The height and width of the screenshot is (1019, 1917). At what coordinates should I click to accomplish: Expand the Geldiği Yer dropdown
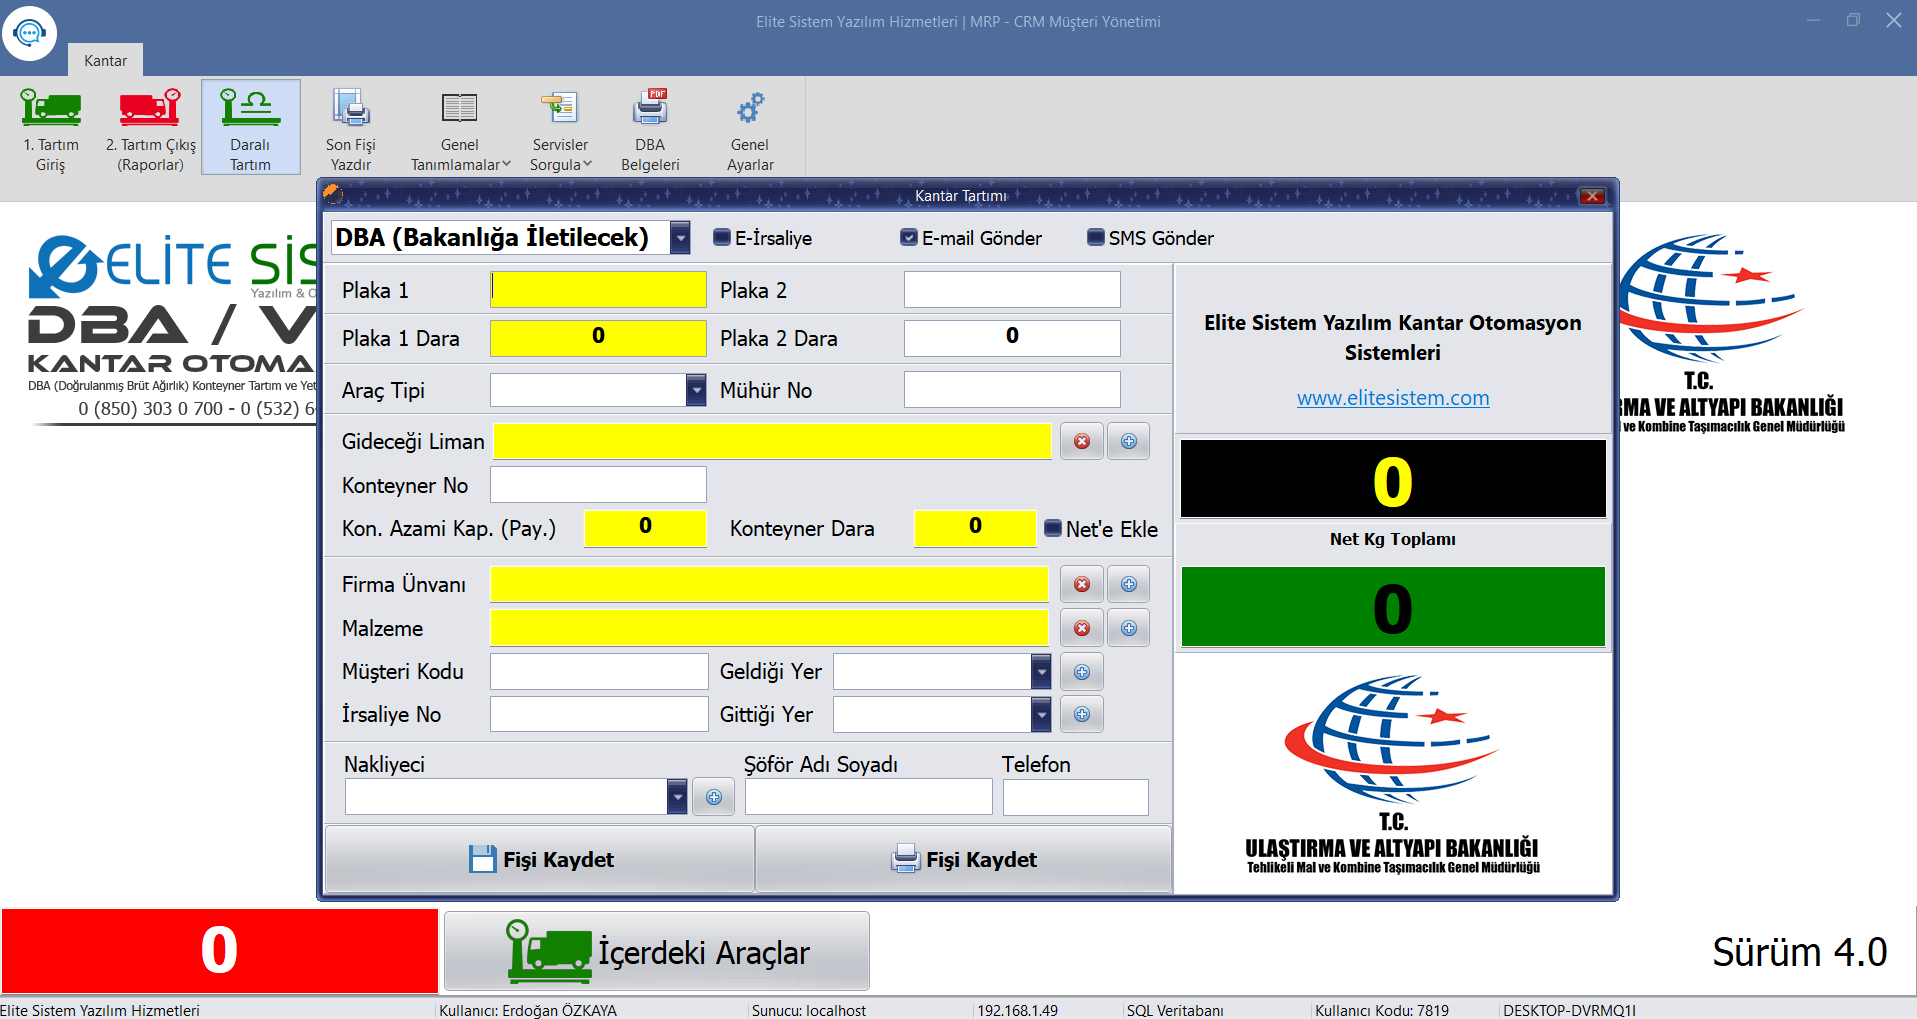pos(1041,672)
